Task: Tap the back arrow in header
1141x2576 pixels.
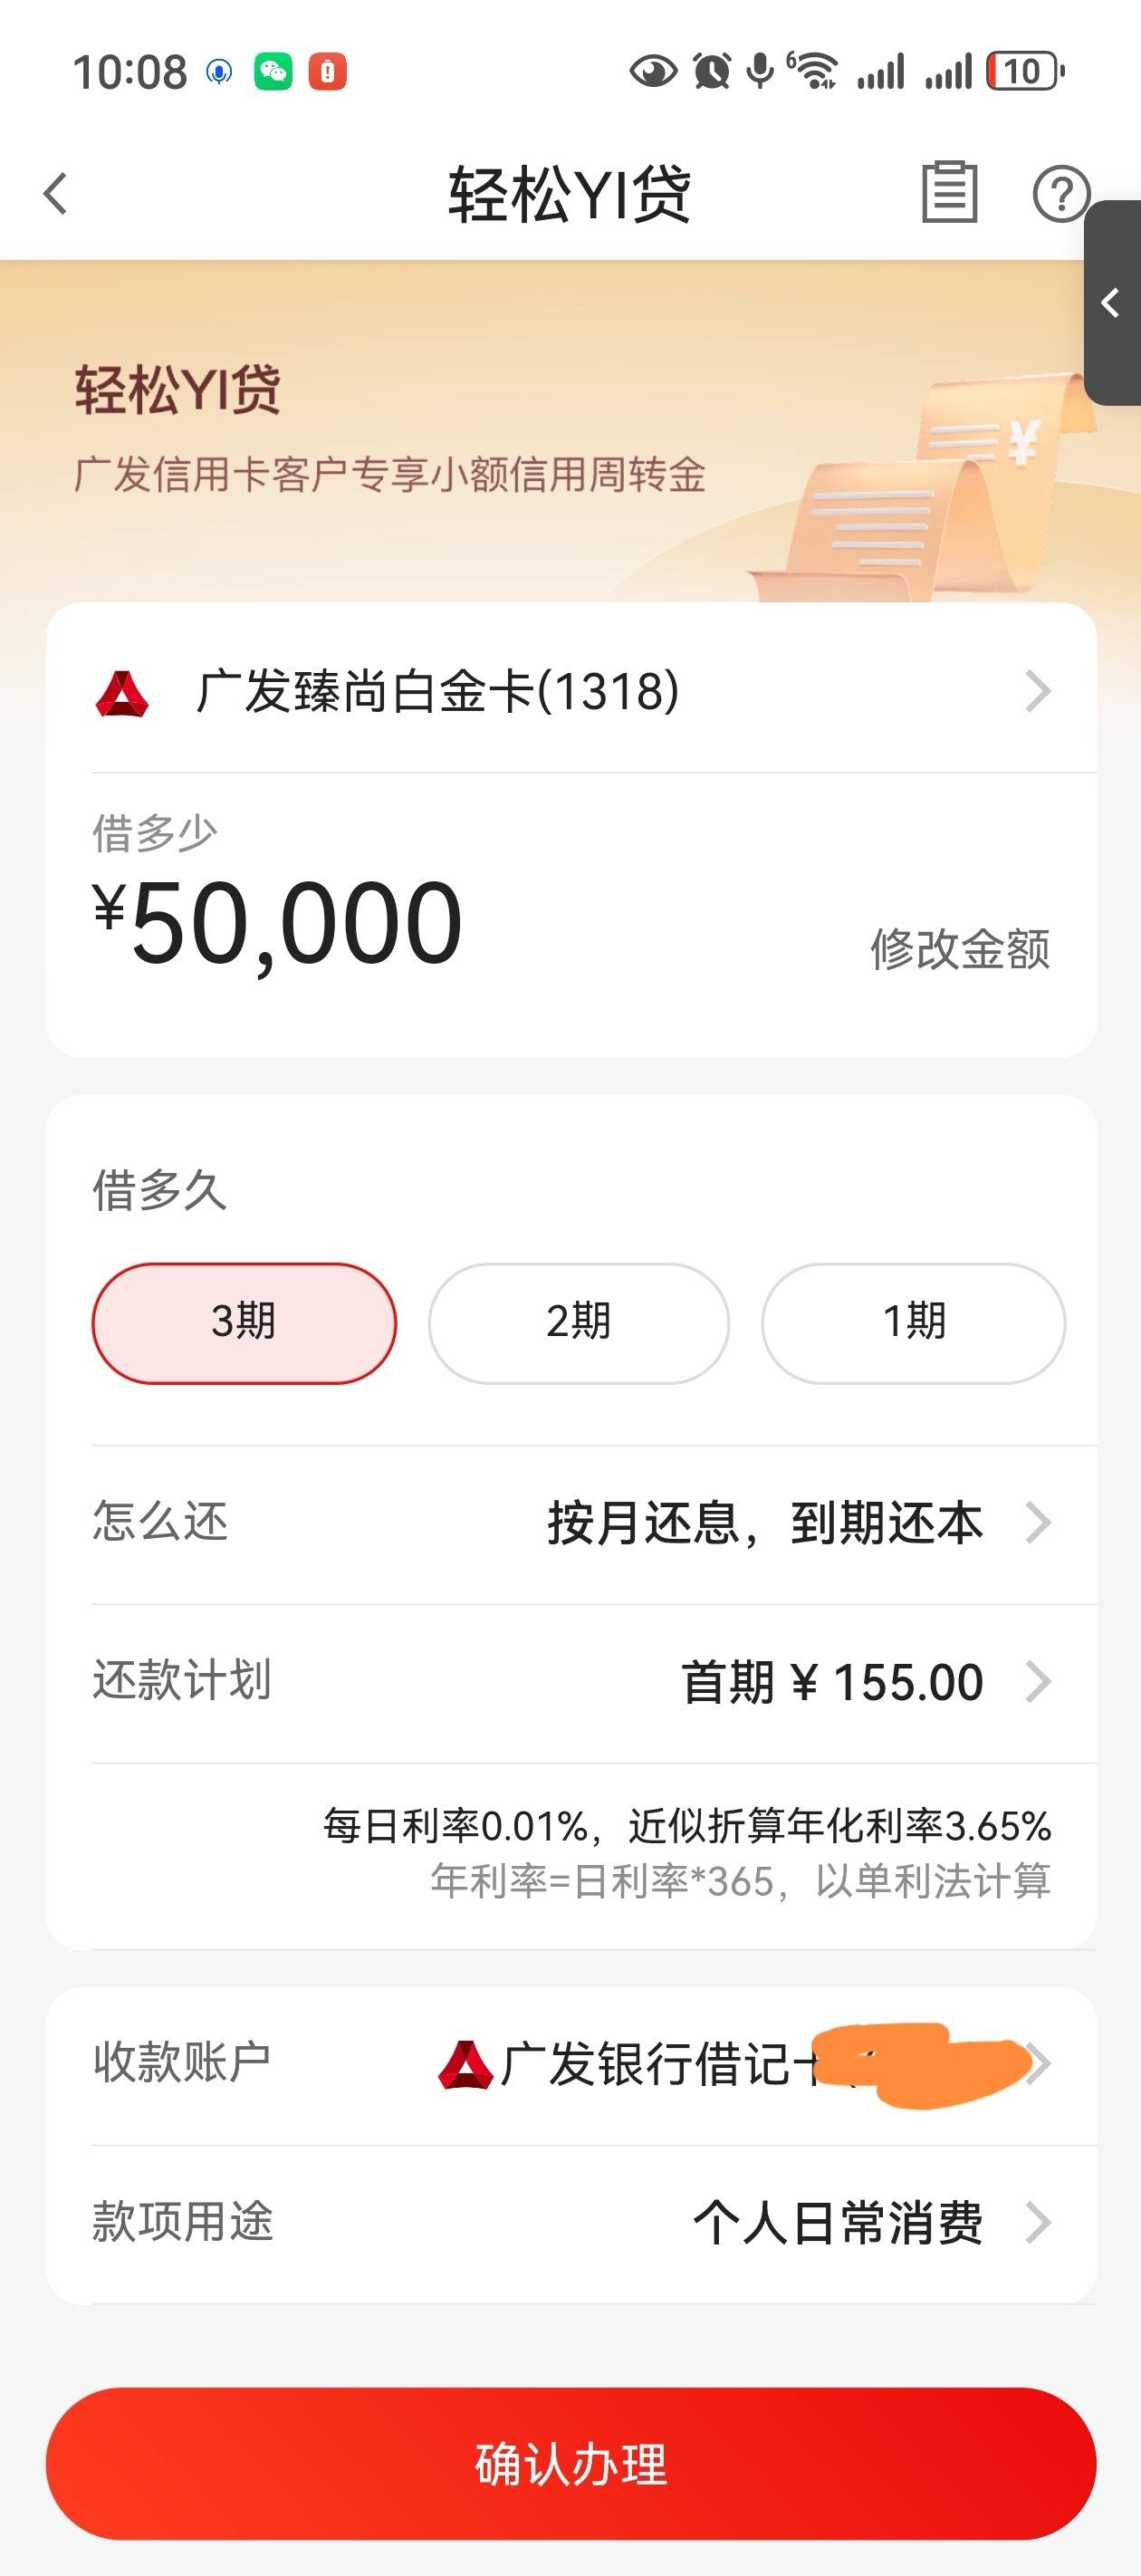Action: 56,193
